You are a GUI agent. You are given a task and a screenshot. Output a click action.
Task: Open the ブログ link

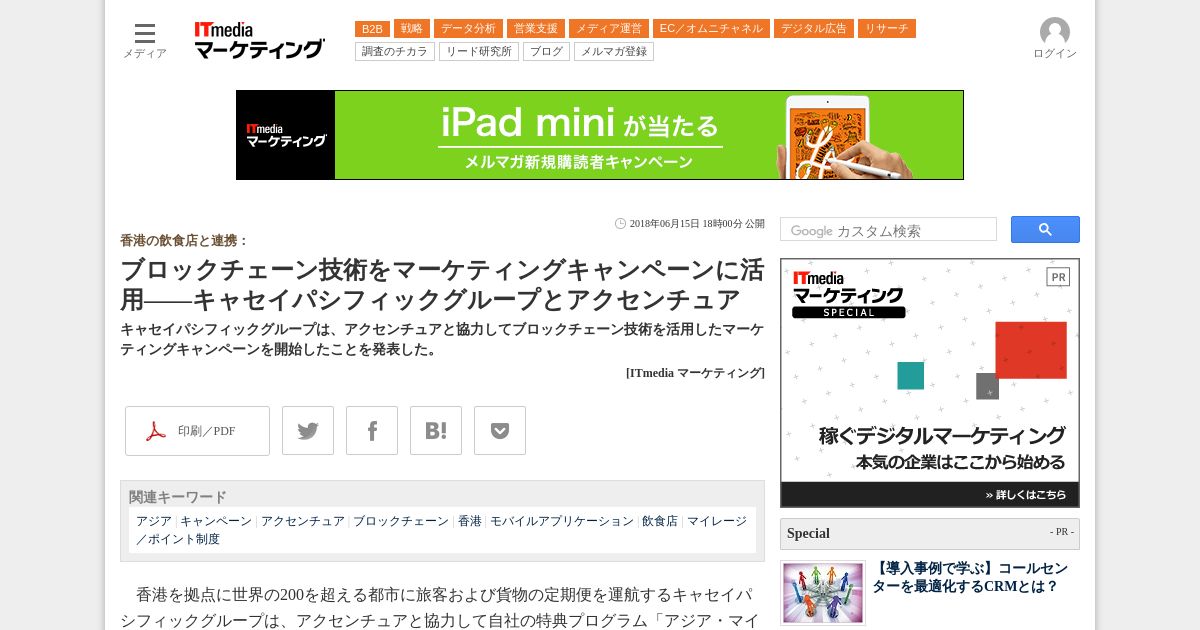[546, 51]
